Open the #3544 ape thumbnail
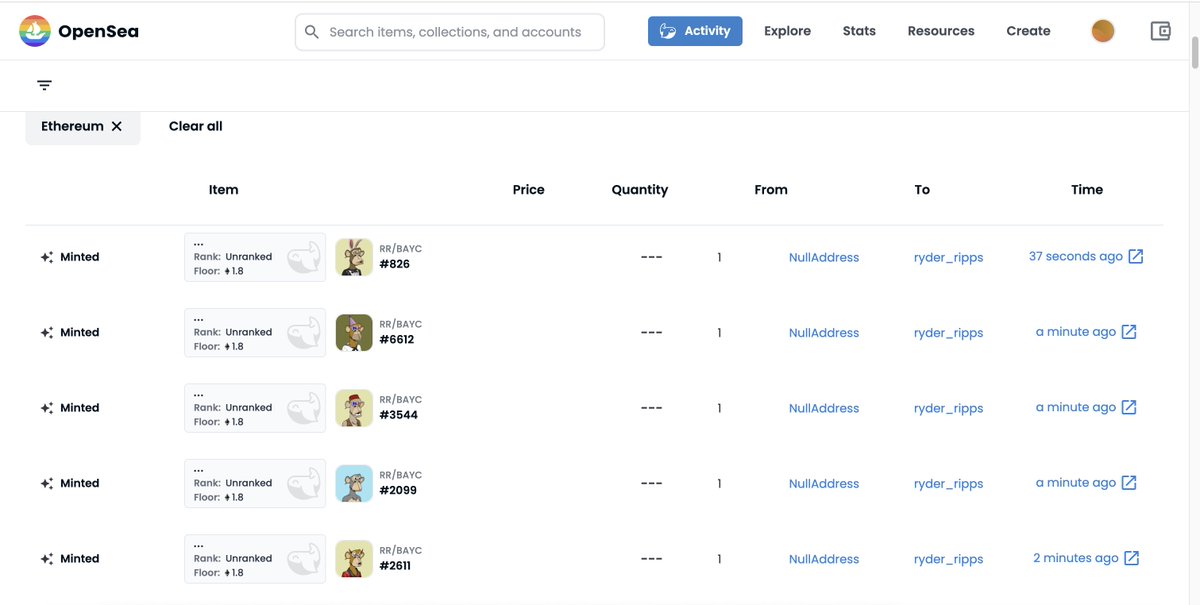The width and height of the screenshot is (1200, 605). pos(354,408)
